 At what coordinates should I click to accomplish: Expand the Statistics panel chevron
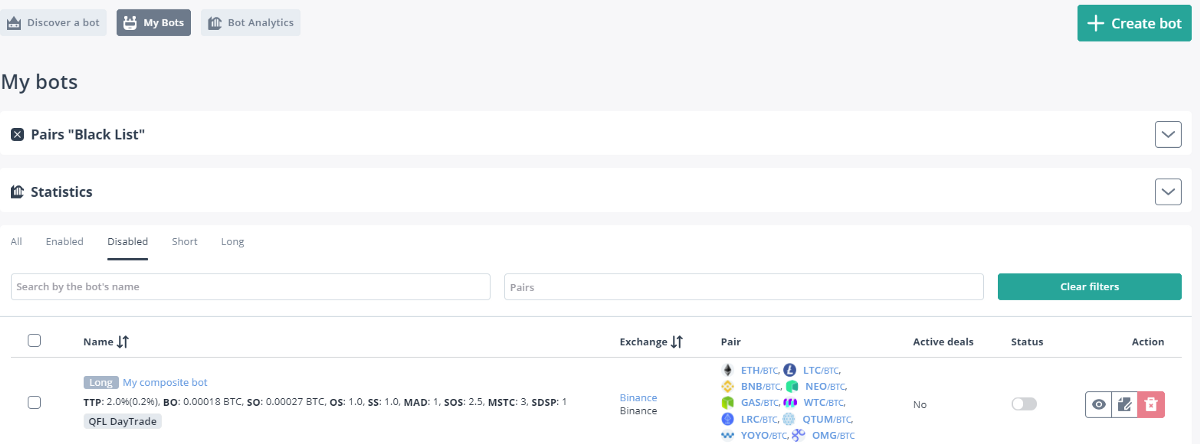pos(1168,191)
